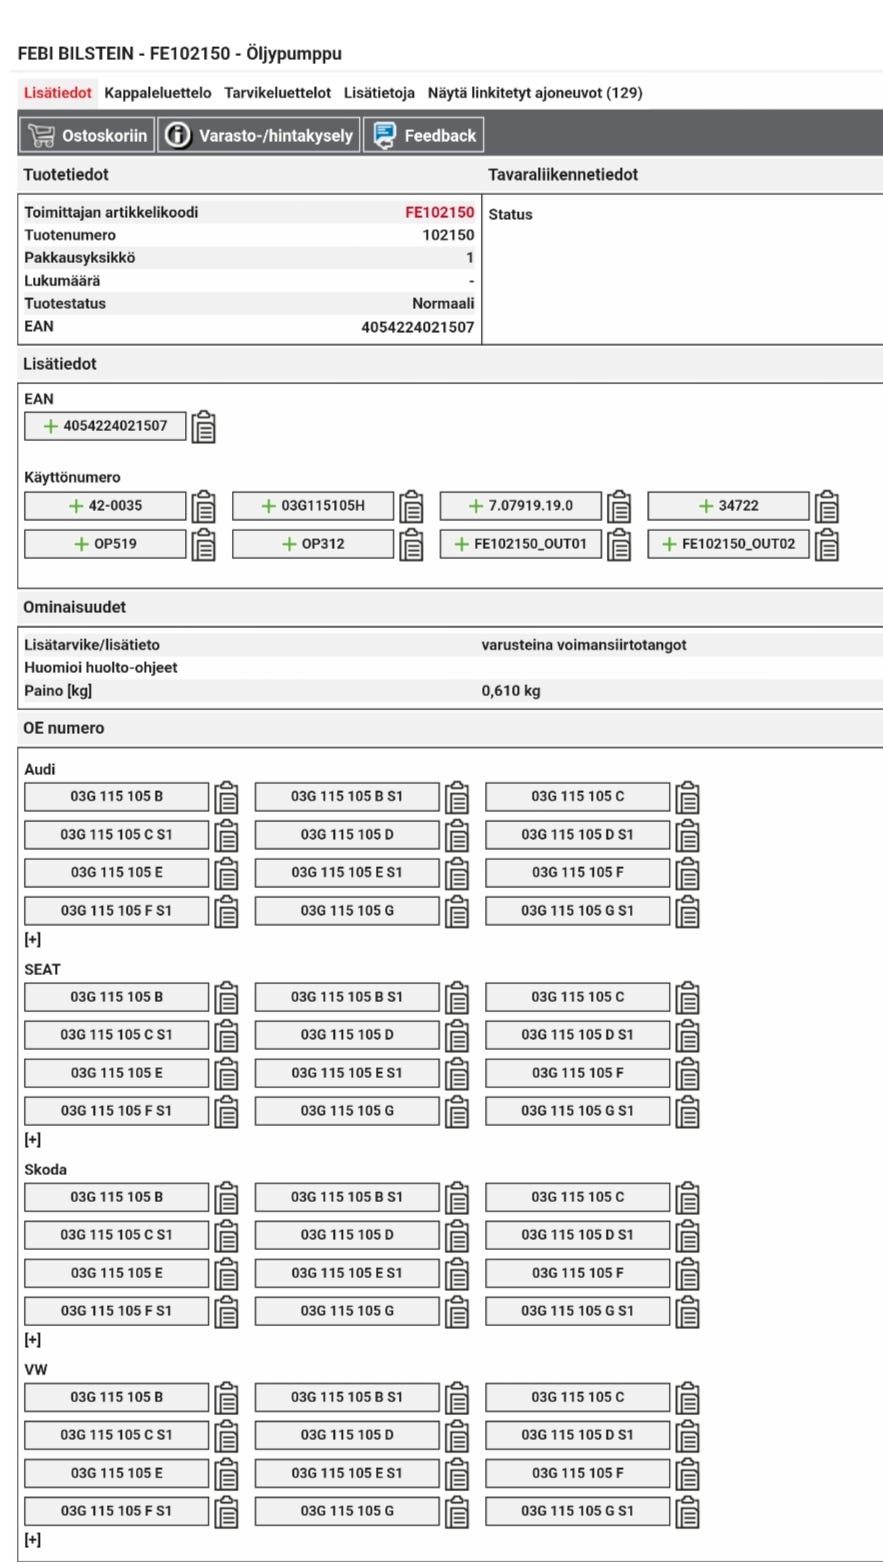Copy EAN 4054224021507 with clipboard icon

pos(204,428)
